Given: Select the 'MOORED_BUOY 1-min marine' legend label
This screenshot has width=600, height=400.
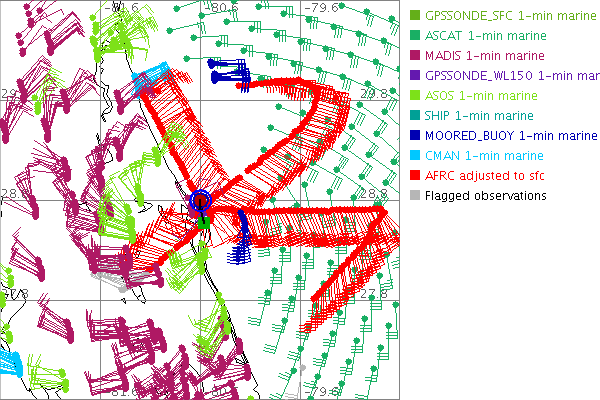Looking at the screenshot, I should point(511,135).
